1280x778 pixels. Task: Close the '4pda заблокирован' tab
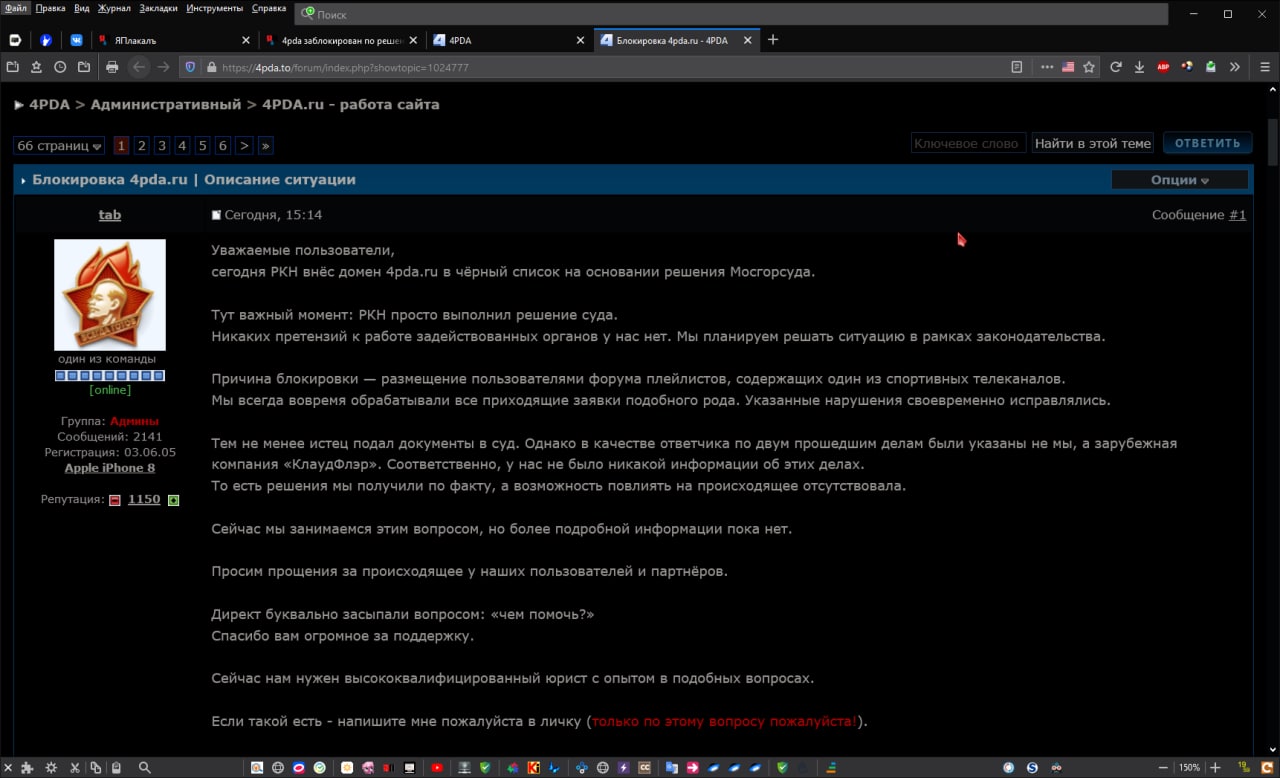coord(413,40)
